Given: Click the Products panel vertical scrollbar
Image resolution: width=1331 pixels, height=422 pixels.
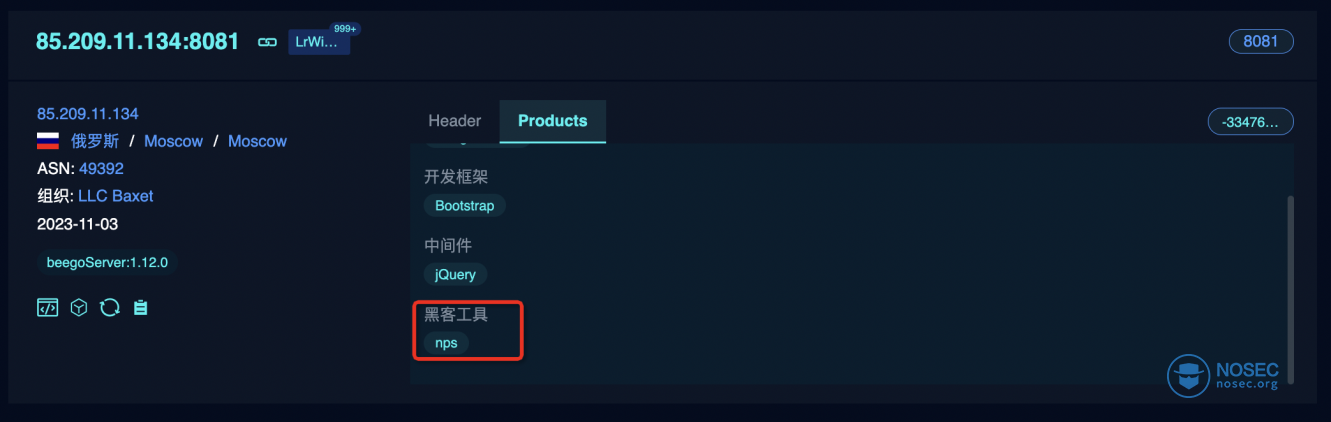Looking at the screenshot, I should point(1290,288).
